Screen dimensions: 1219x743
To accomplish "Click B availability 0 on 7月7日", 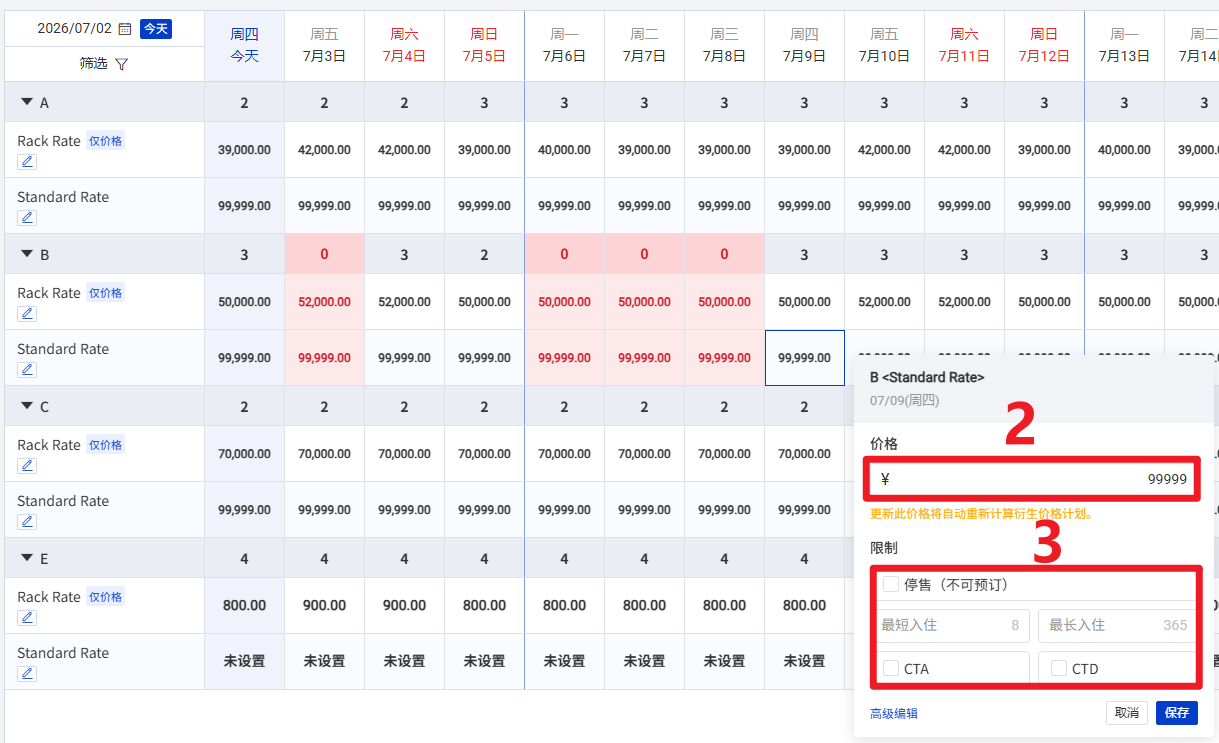I will [x=644, y=254].
